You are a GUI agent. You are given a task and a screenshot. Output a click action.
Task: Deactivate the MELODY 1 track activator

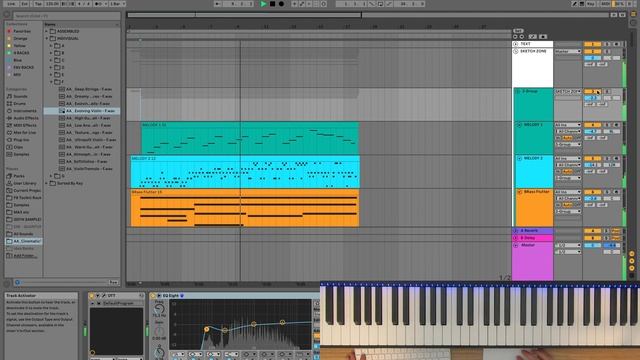pyautogui.click(x=592, y=125)
